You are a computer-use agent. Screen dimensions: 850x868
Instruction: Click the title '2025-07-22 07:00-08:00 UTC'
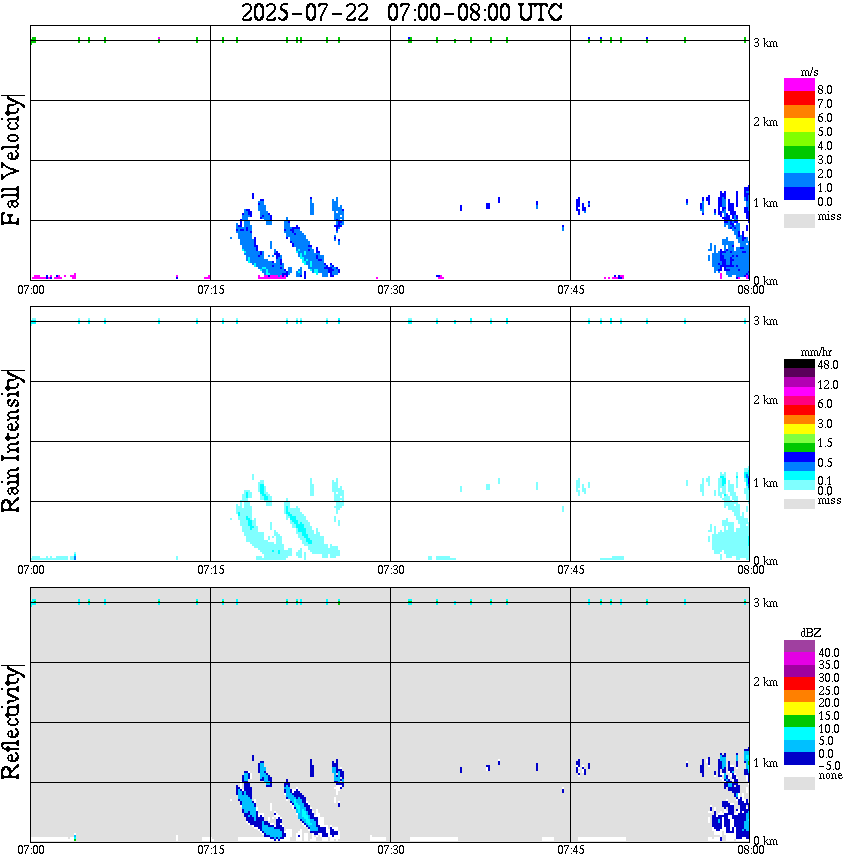pos(401,12)
